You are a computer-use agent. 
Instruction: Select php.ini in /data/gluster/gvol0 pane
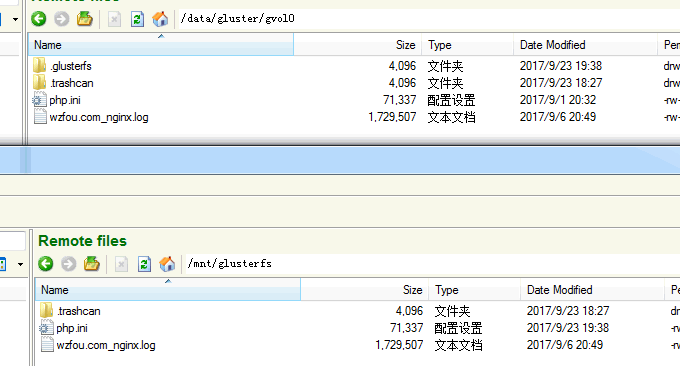tap(65, 100)
